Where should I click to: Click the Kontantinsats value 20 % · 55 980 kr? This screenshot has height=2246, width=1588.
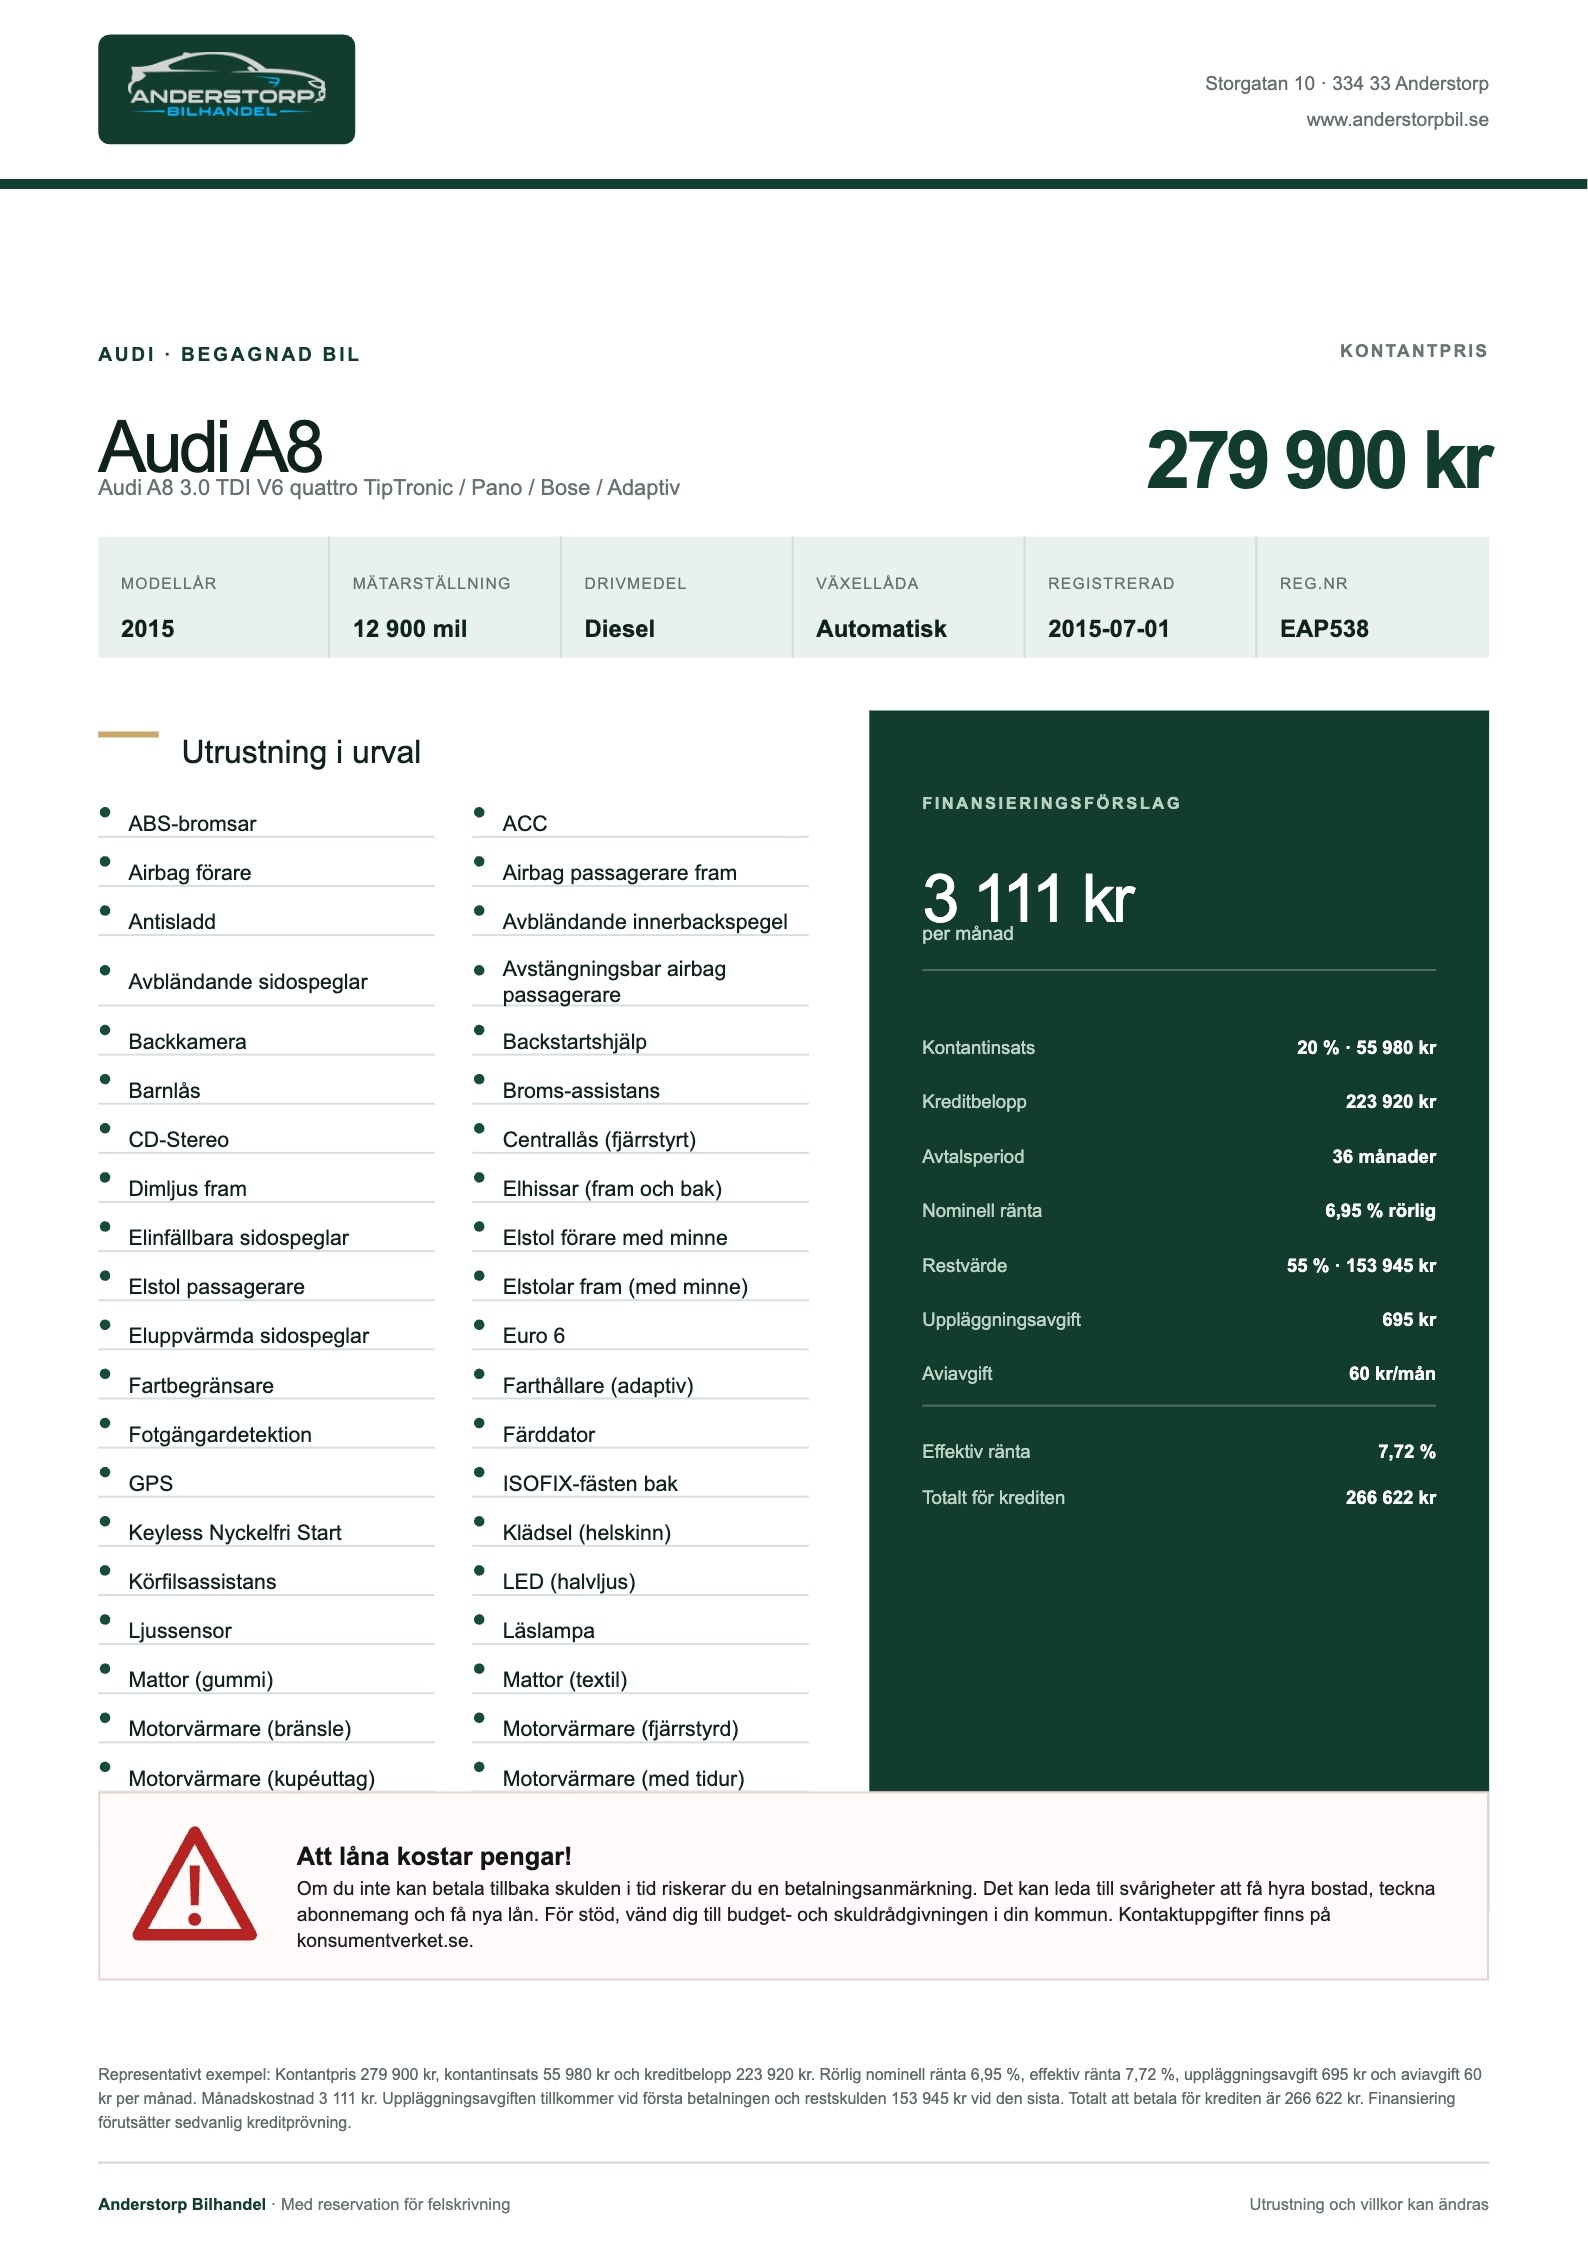click(1366, 1048)
